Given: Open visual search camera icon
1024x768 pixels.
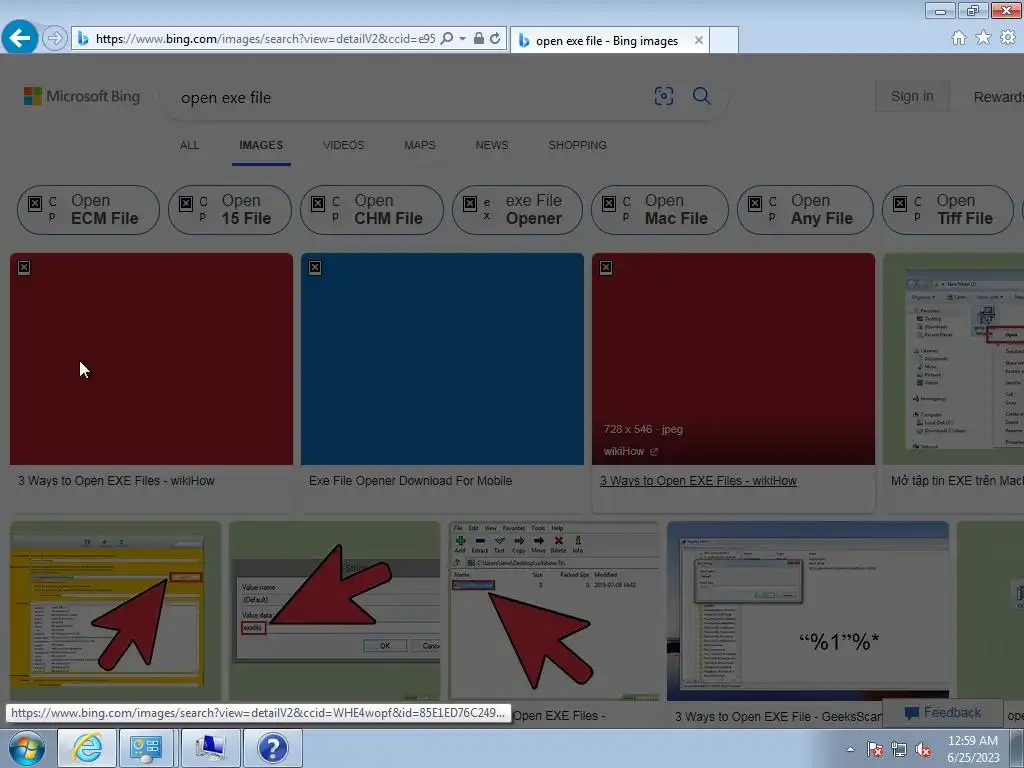Looking at the screenshot, I should 664,97.
